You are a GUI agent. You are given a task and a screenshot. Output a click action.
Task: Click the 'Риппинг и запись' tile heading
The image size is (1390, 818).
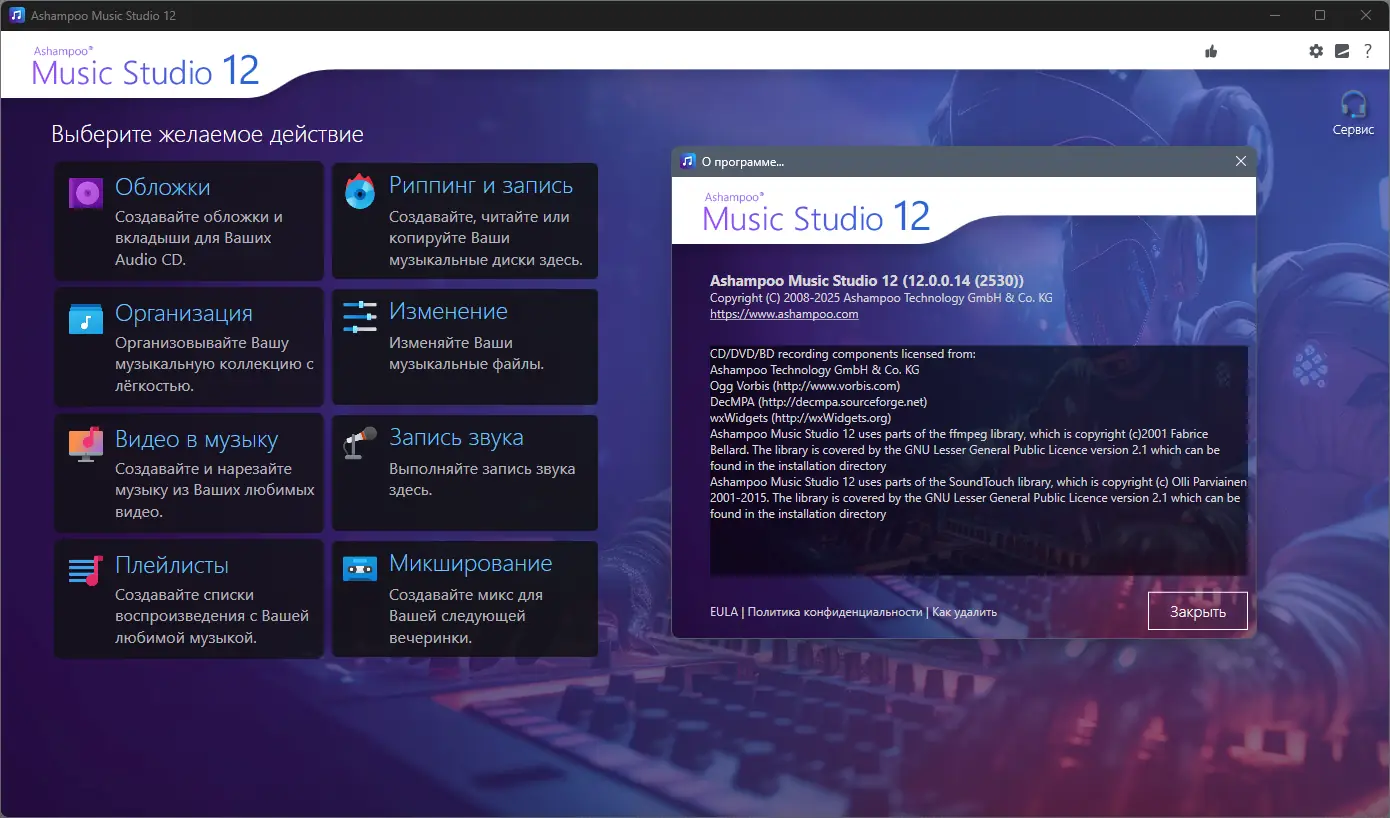tap(481, 185)
